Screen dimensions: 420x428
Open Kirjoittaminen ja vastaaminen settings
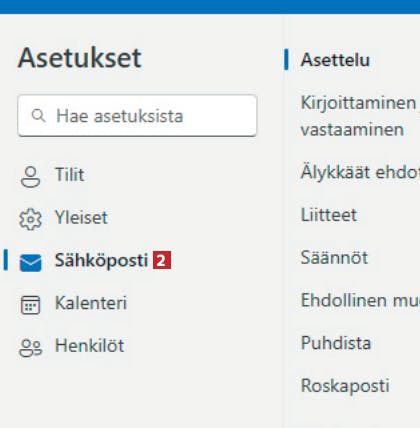[360, 116]
